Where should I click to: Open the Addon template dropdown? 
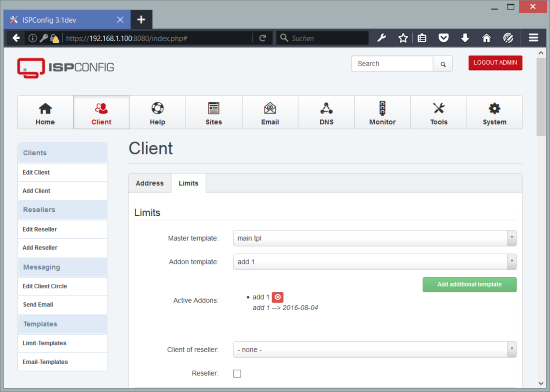point(375,262)
